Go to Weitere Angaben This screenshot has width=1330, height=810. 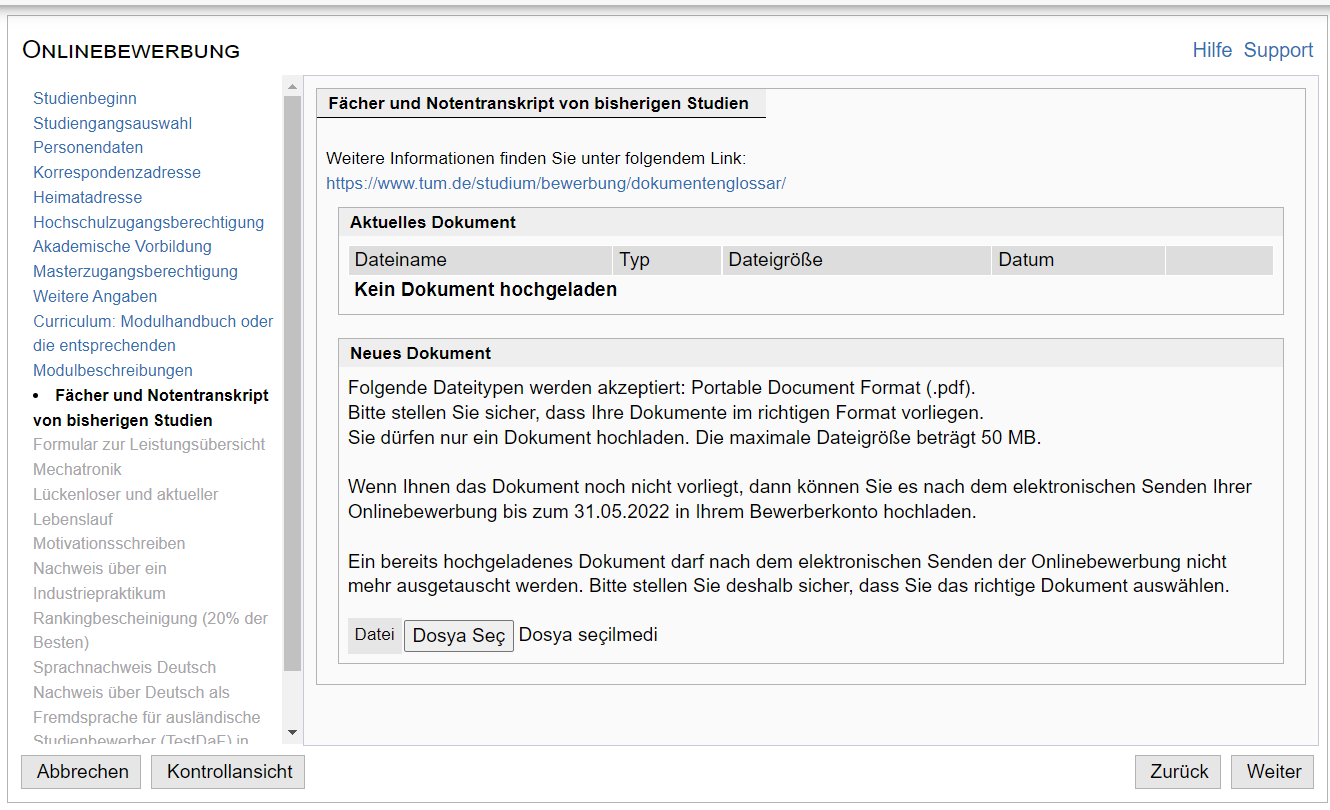click(95, 296)
